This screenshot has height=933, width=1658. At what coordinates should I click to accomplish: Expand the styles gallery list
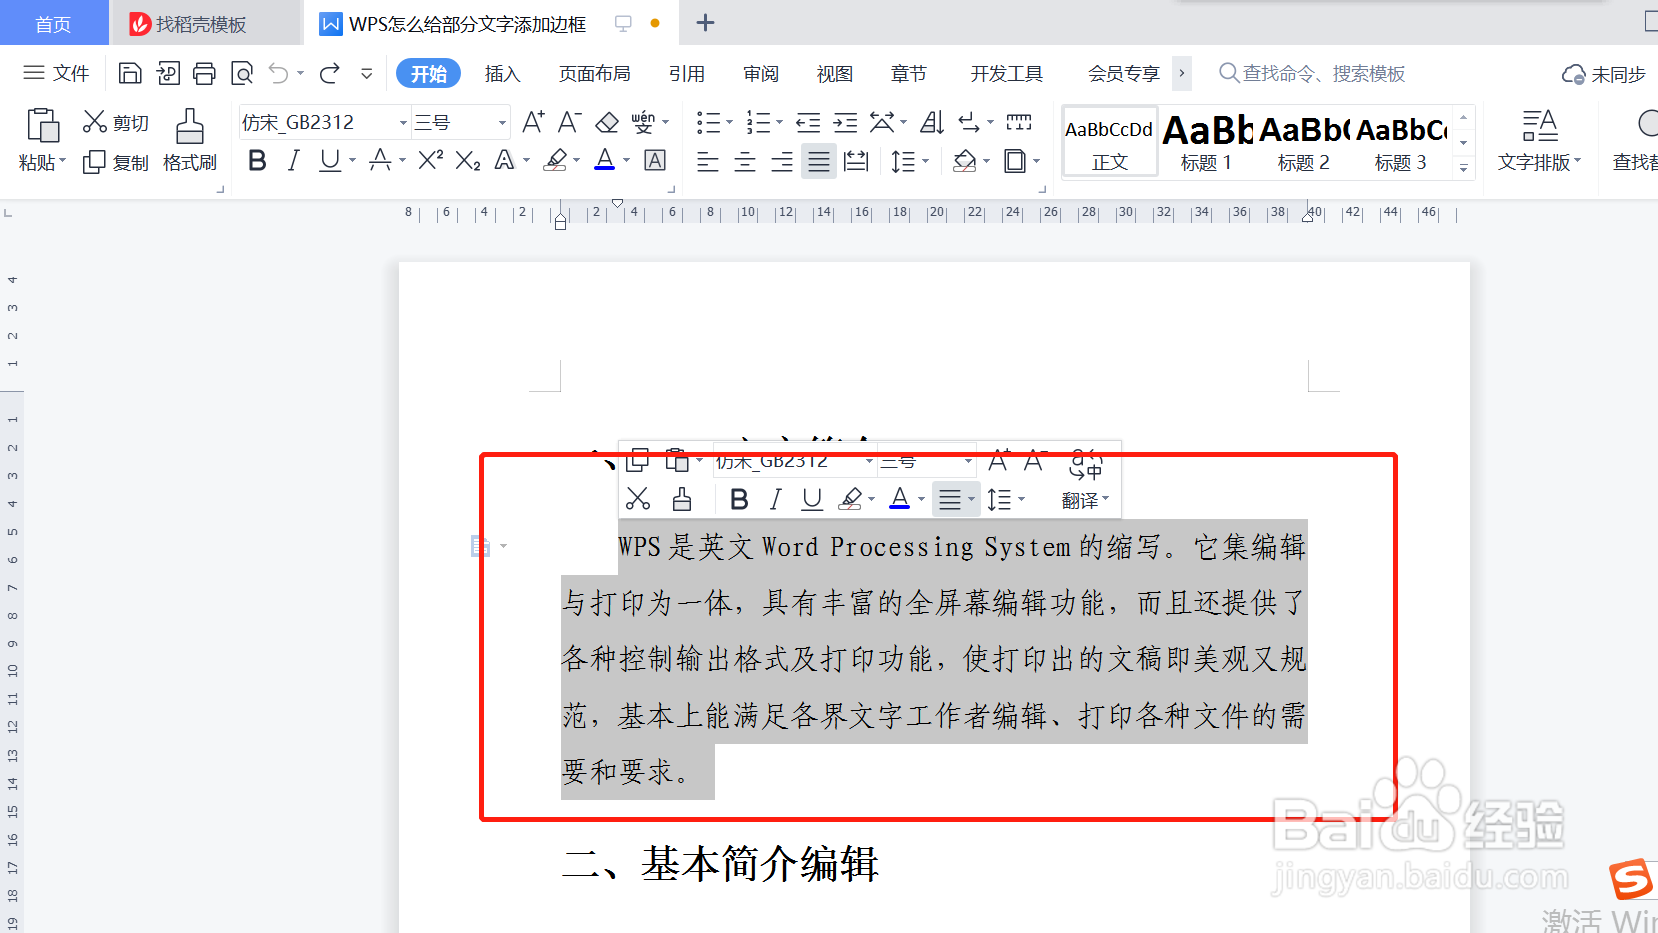pos(1463,167)
